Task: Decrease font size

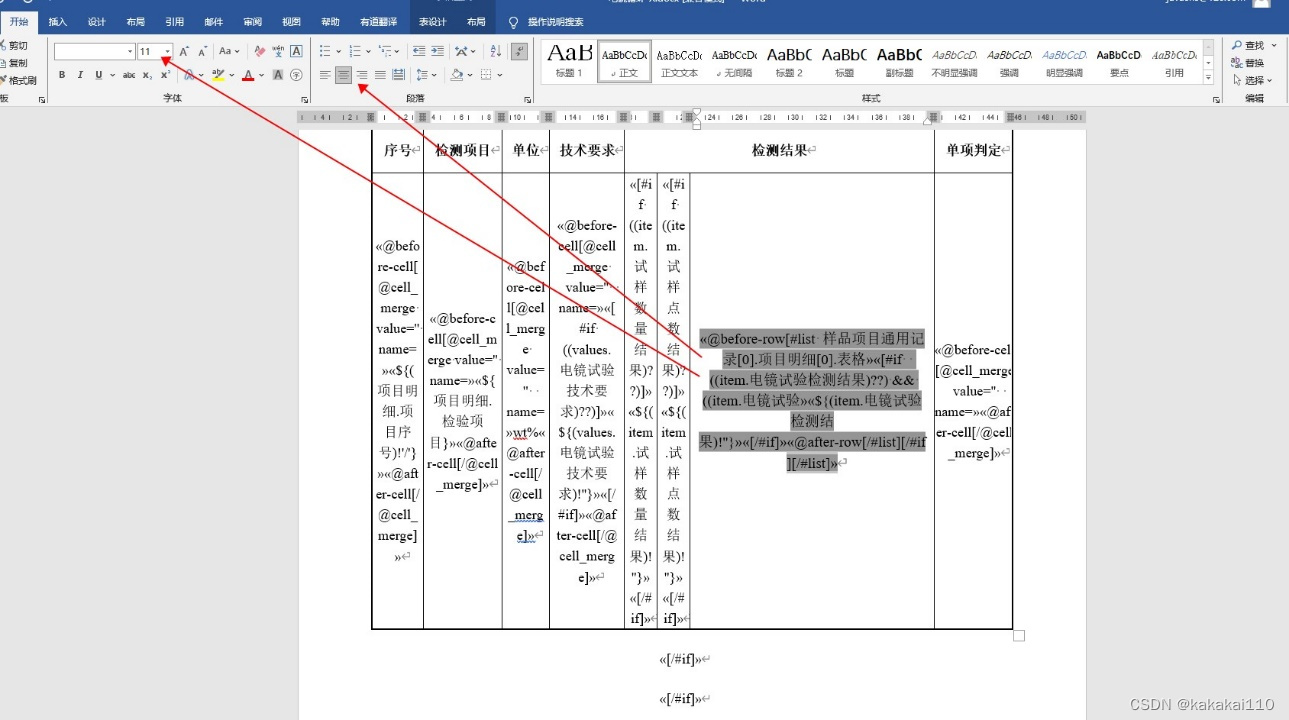Action: coord(203,51)
